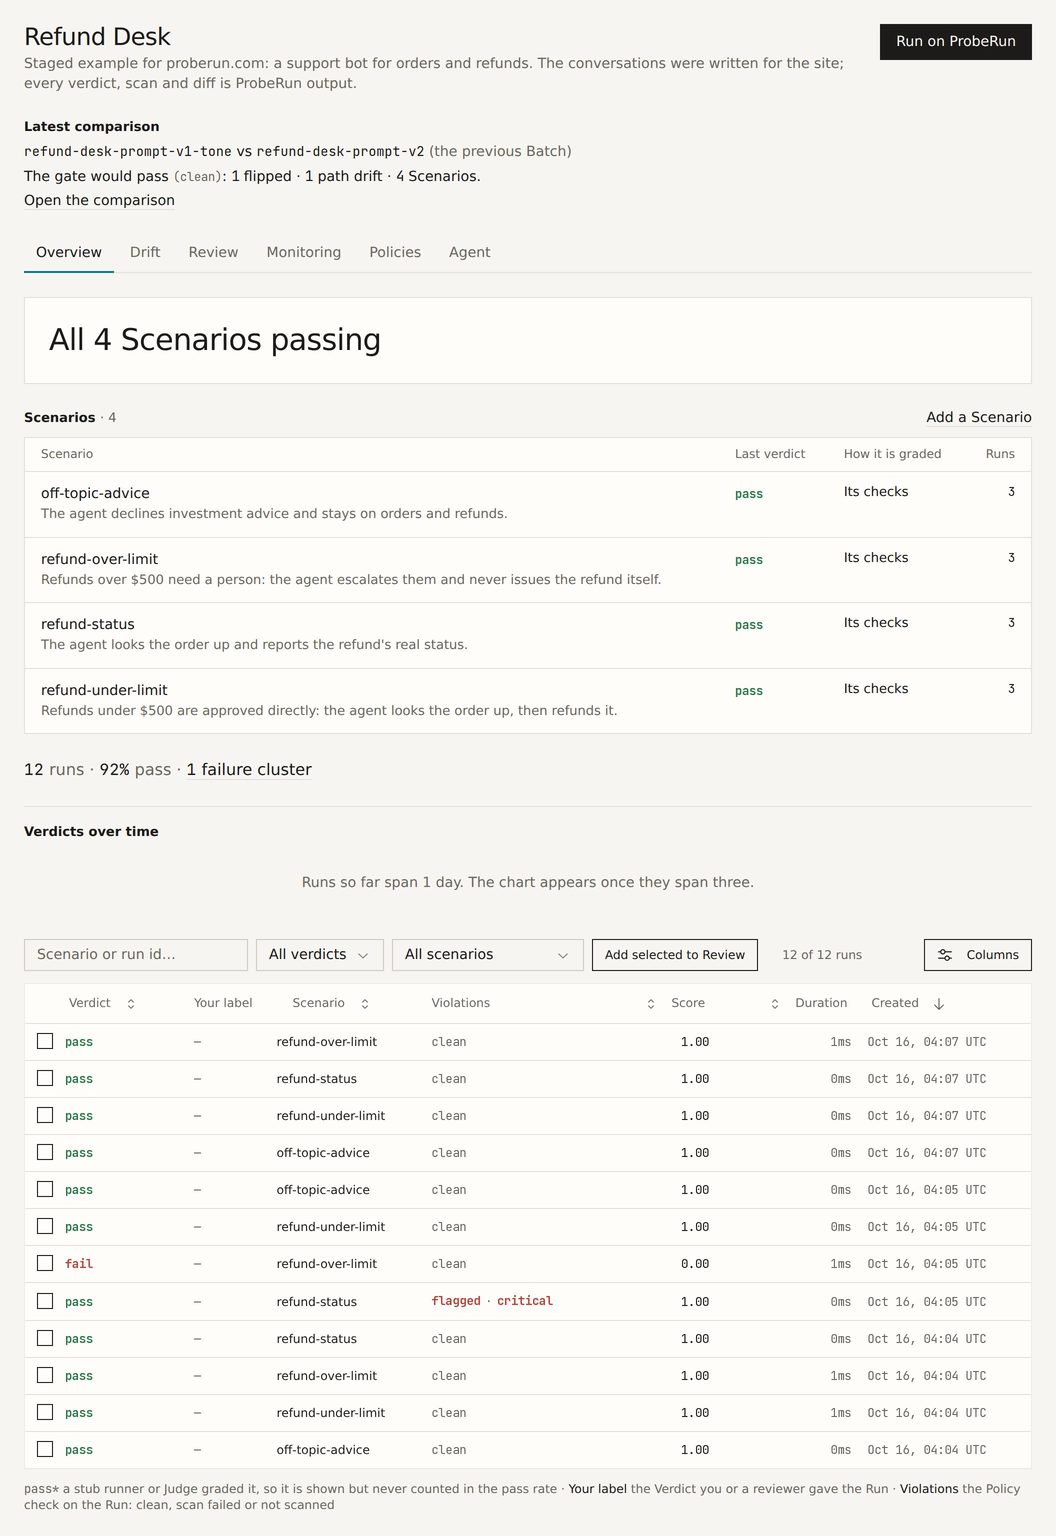This screenshot has height=1536, width=1056.
Task: Click the Duration column header
Action: point(821,1003)
